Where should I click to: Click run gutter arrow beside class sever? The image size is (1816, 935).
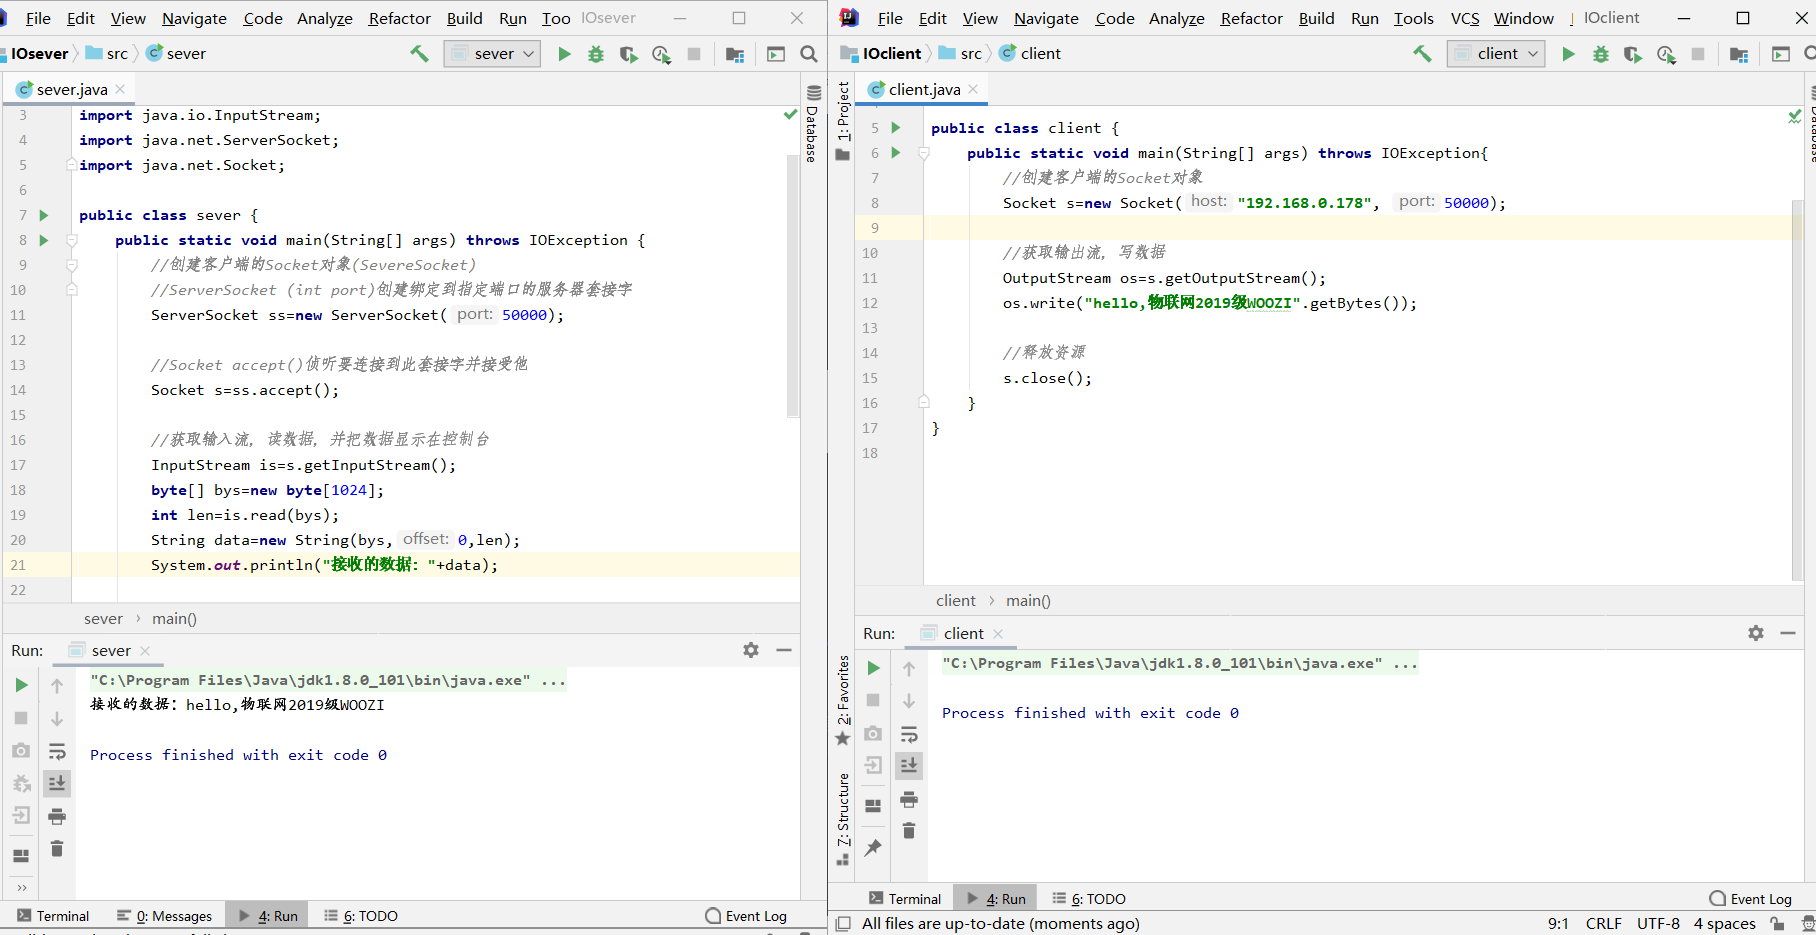pos(43,215)
